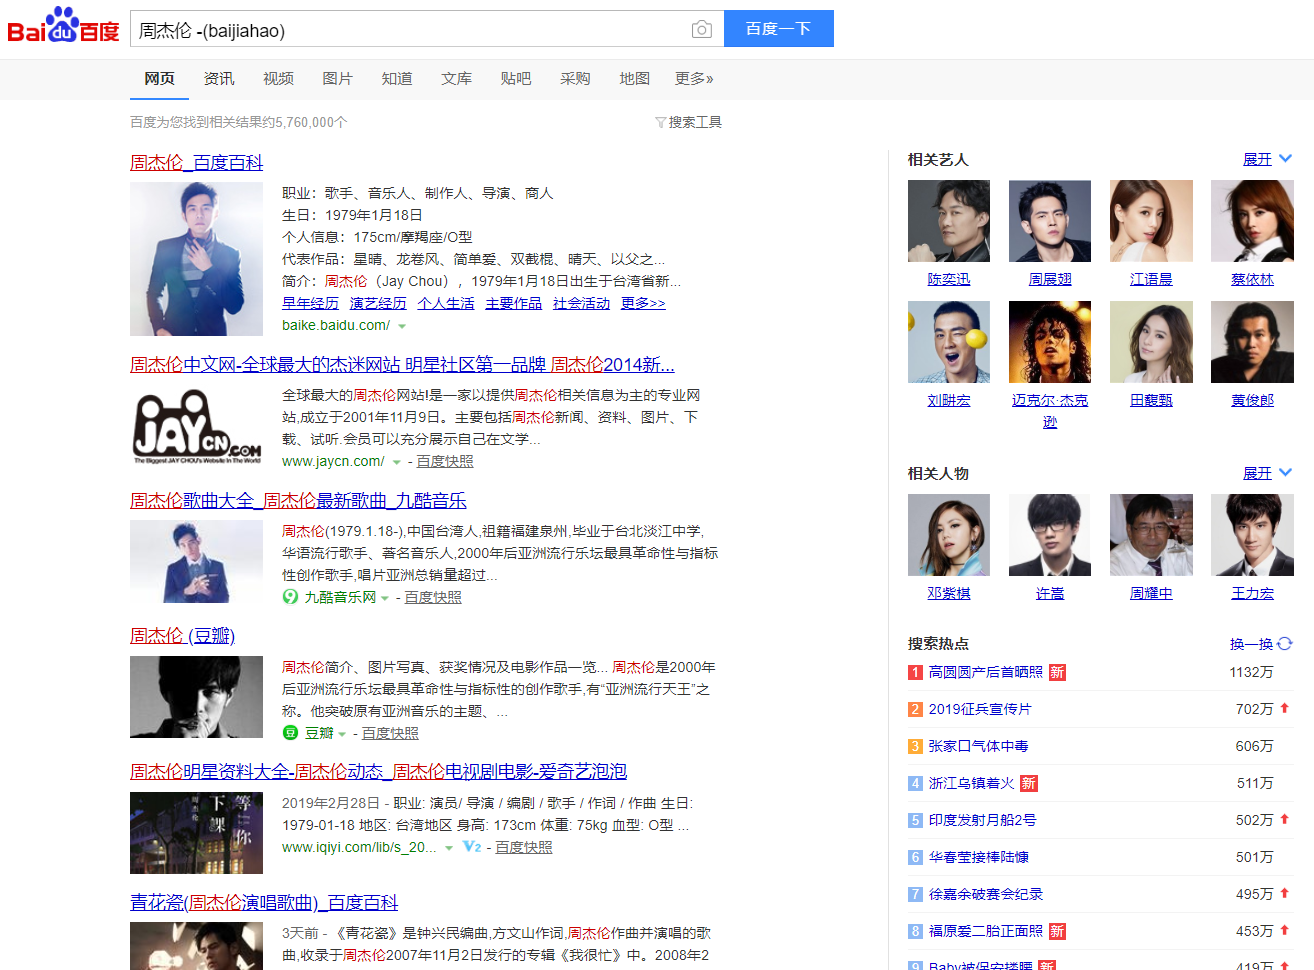
Task: Open hot search 印度发射月船2号
Action: pyautogui.click(x=983, y=820)
